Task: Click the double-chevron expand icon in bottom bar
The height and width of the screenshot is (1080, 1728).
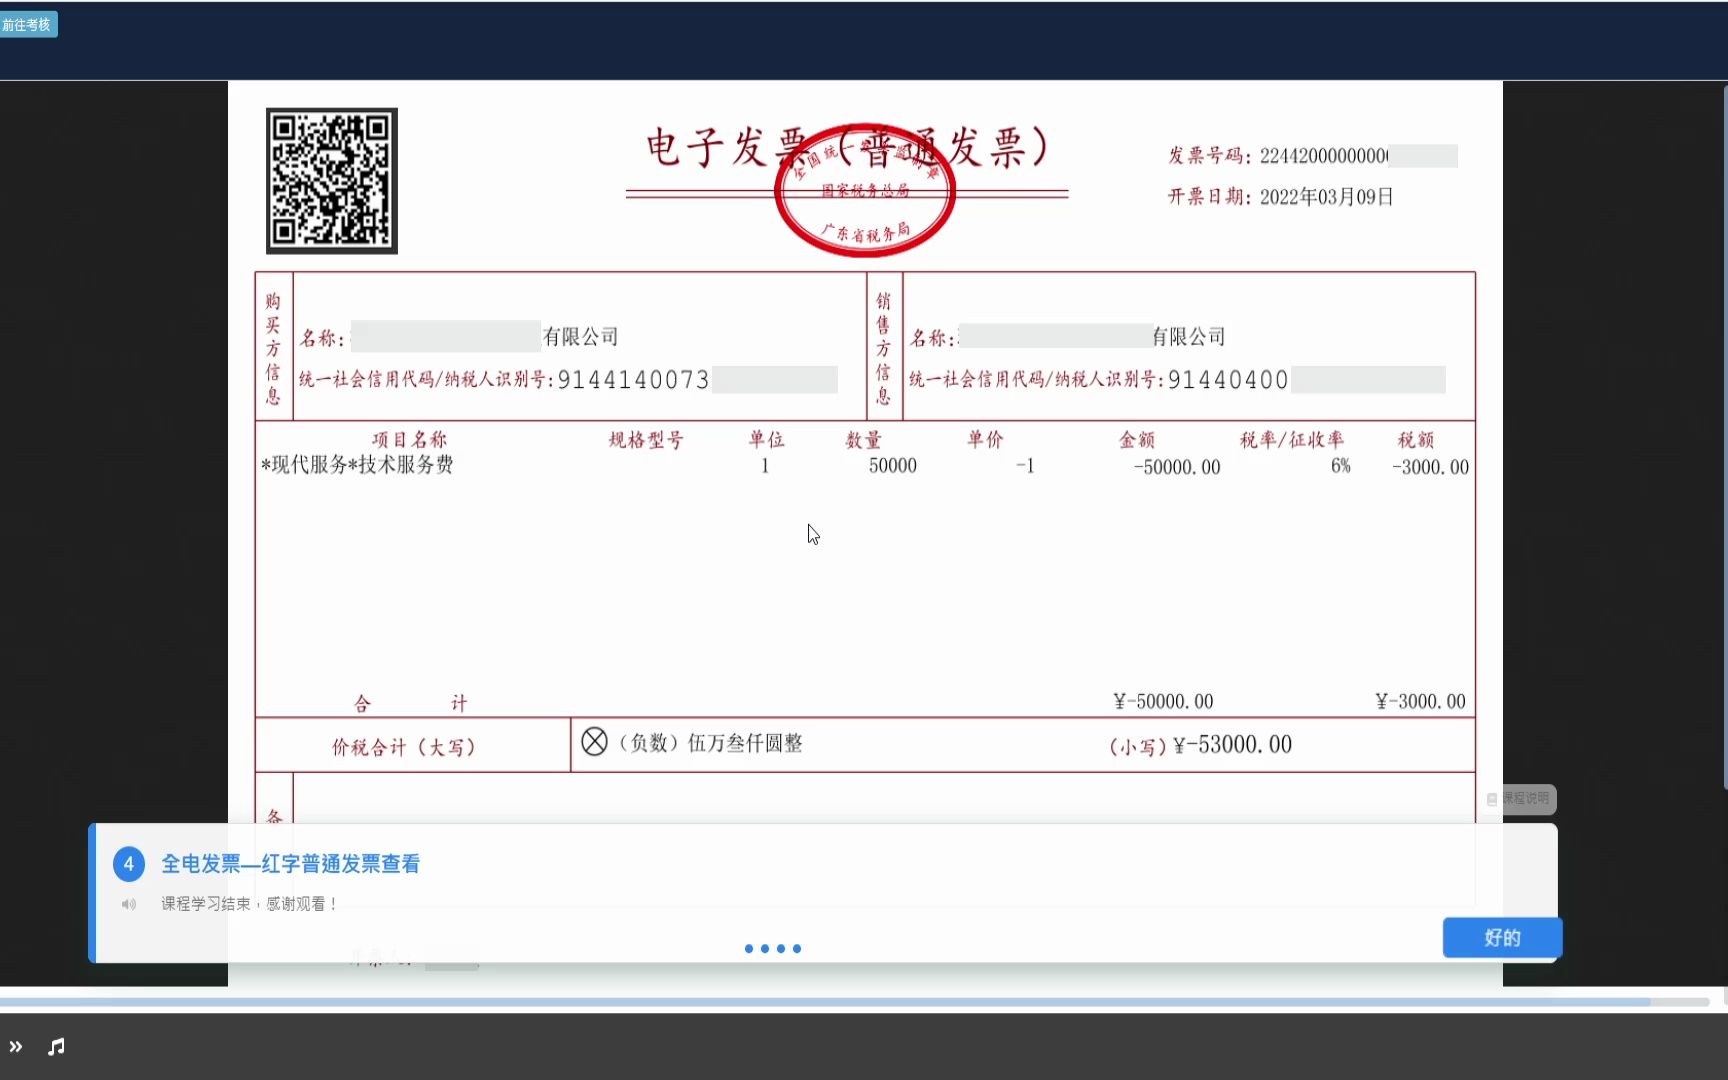Action: click(16, 1046)
